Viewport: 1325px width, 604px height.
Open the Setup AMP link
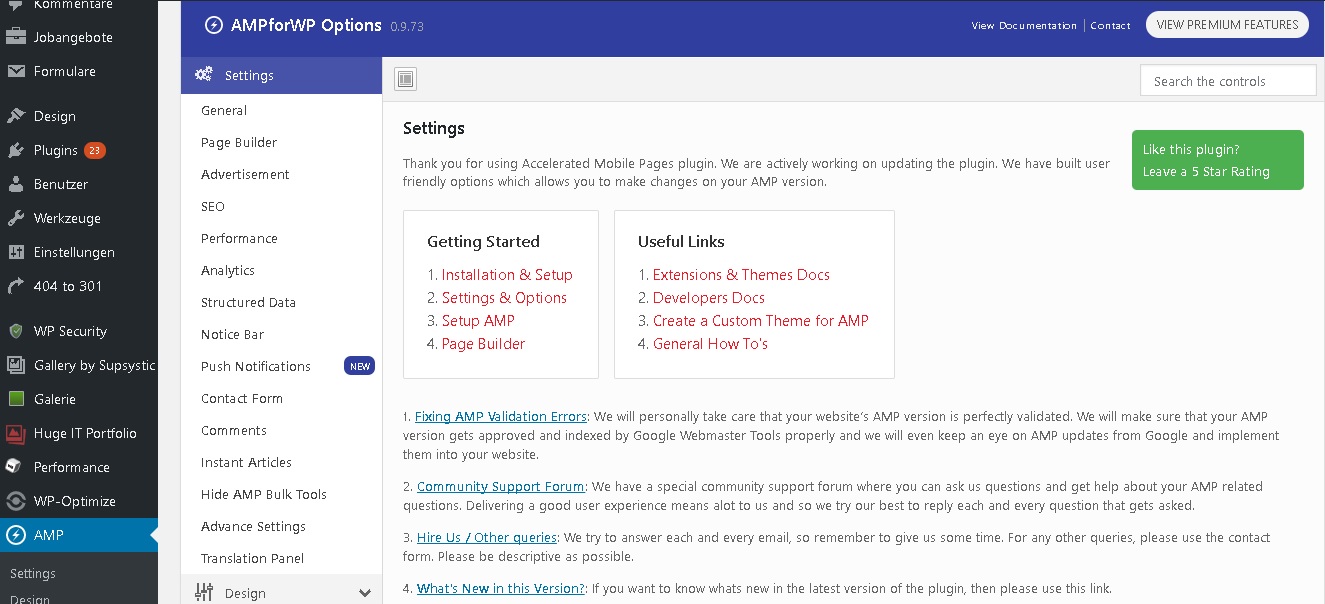coord(478,321)
